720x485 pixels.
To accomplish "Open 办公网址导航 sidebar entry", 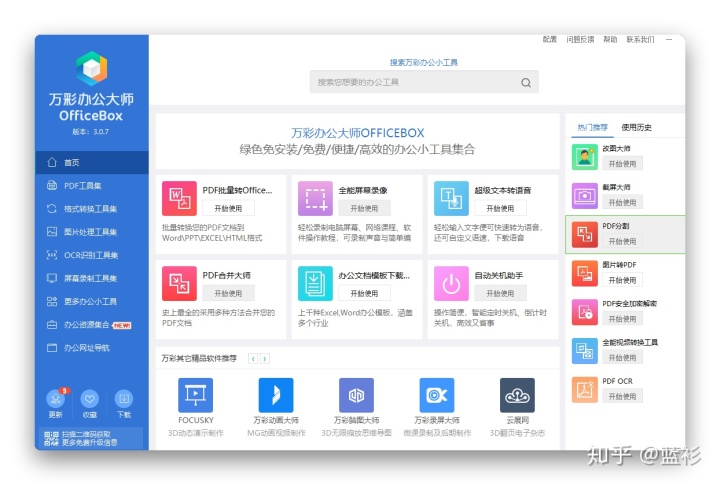I will pos(92,348).
